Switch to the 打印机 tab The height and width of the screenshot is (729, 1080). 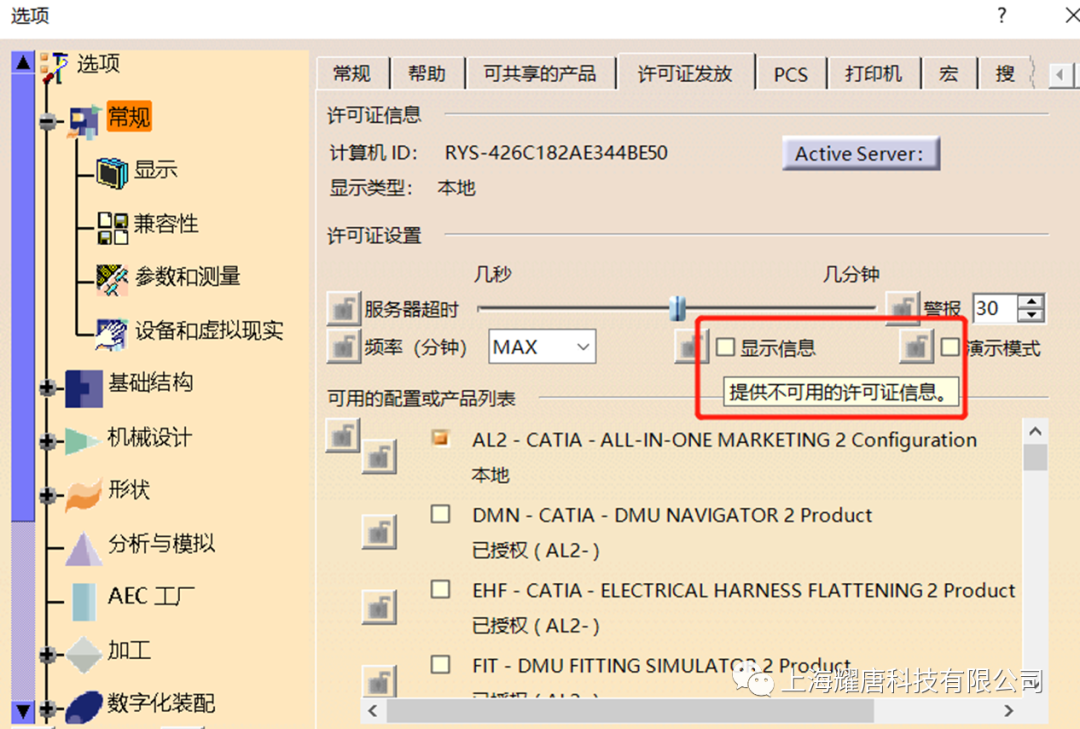873,74
